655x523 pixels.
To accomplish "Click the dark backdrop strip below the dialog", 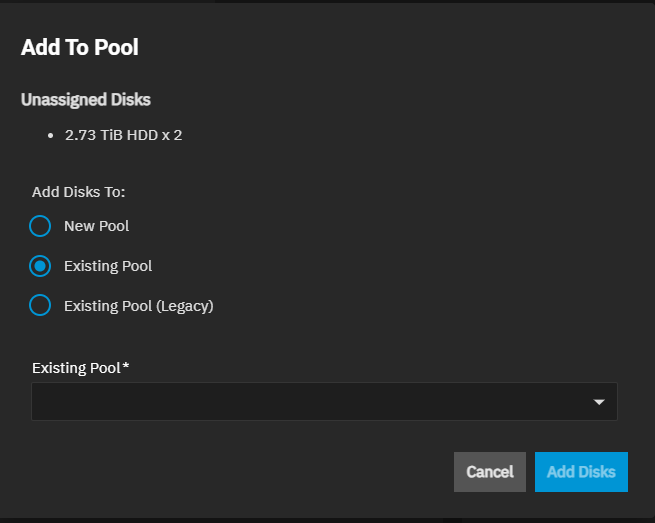I will (327, 520).
